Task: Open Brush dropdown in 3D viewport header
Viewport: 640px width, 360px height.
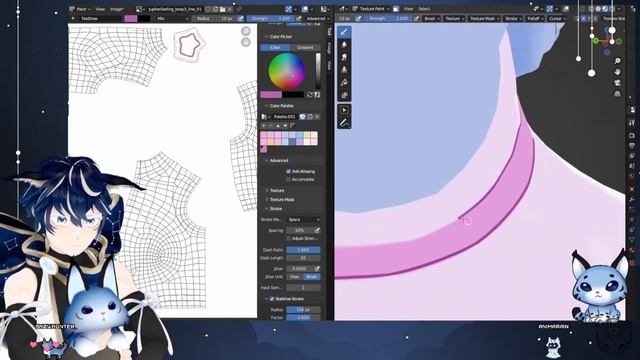Action: (x=431, y=18)
